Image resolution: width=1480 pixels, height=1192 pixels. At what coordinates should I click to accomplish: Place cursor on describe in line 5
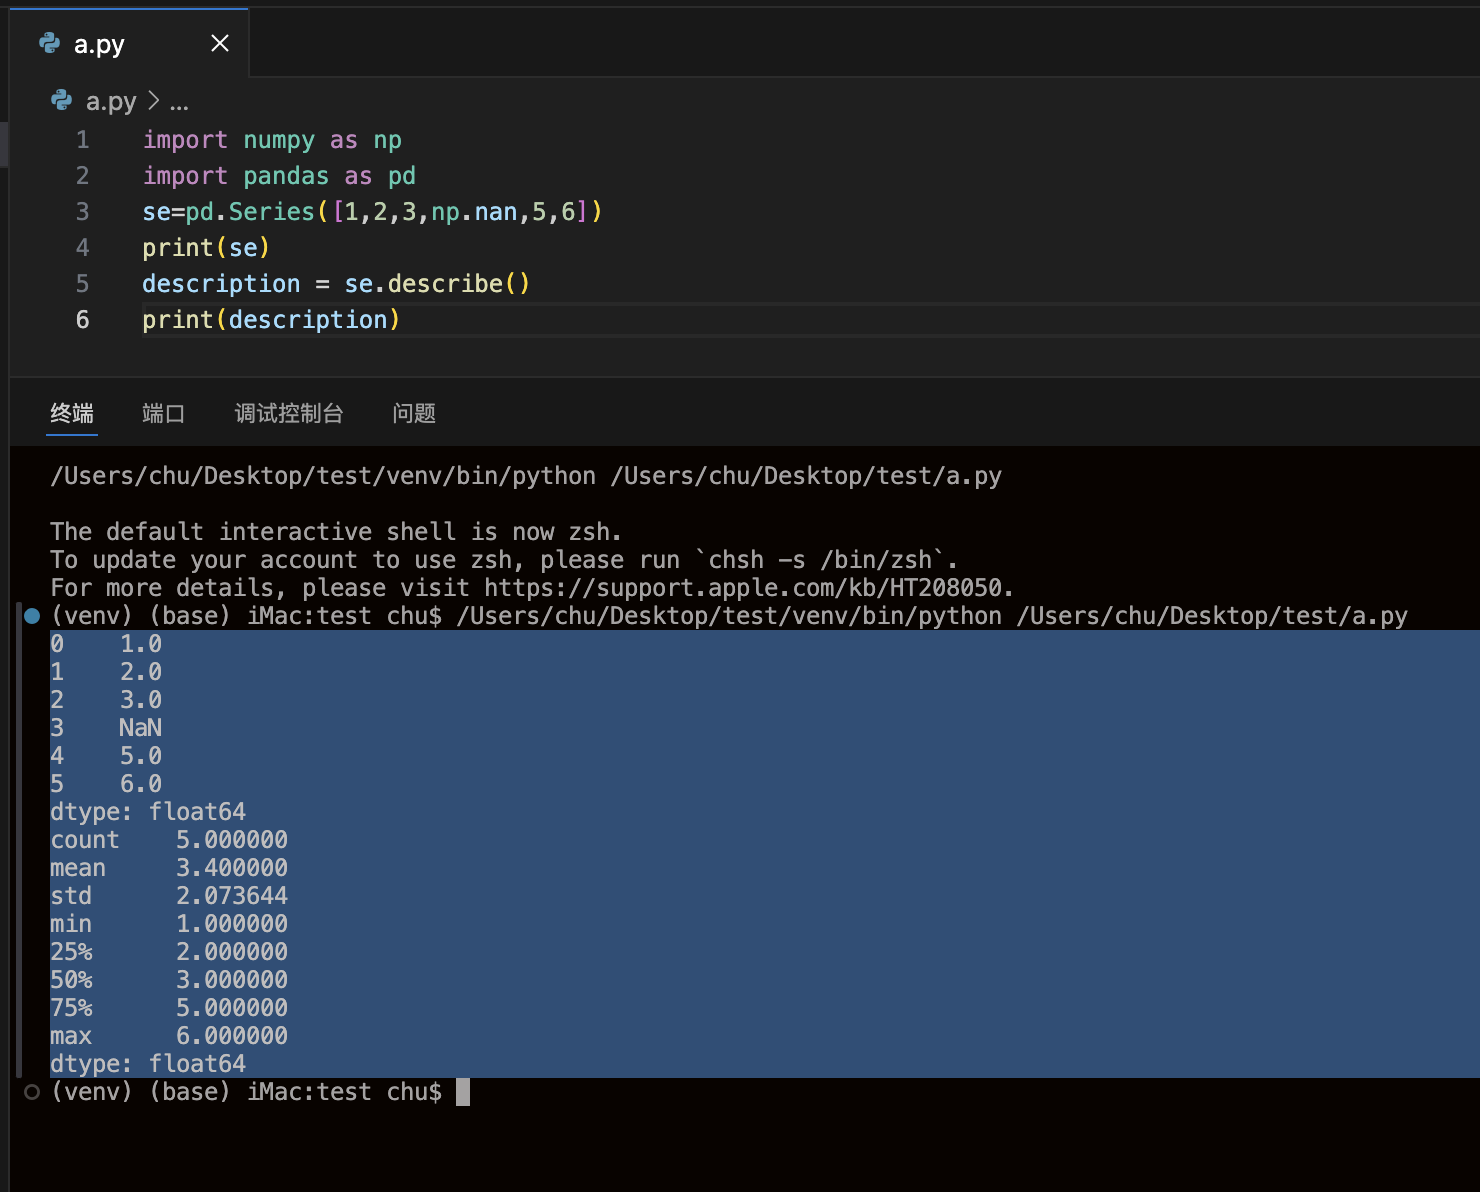point(445,284)
